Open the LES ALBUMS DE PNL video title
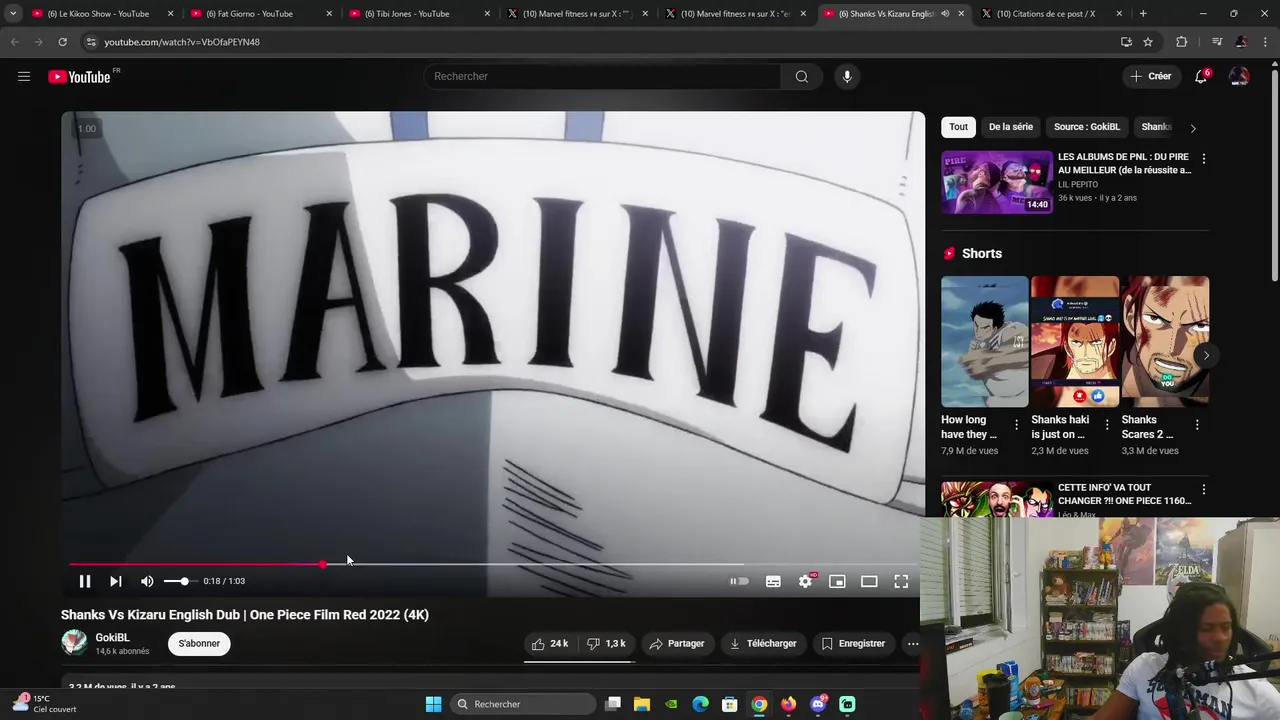 1124,164
